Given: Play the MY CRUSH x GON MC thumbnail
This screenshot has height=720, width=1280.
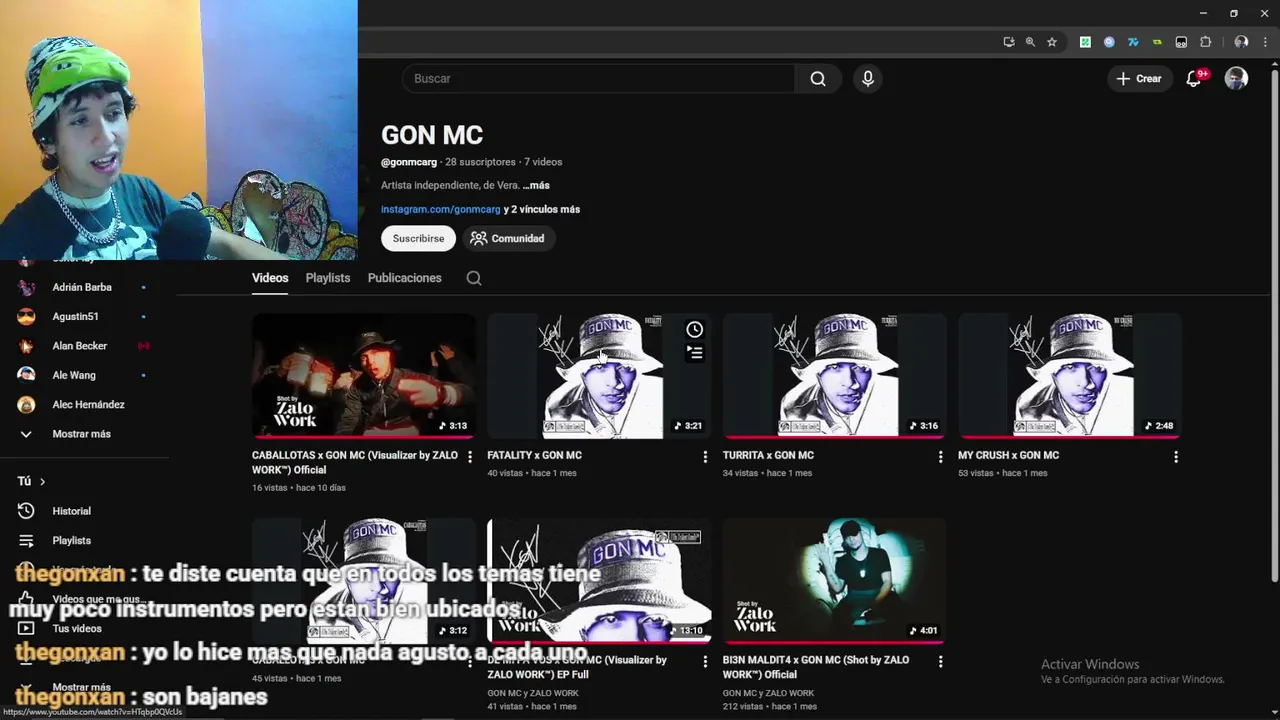Looking at the screenshot, I should tap(1070, 376).
